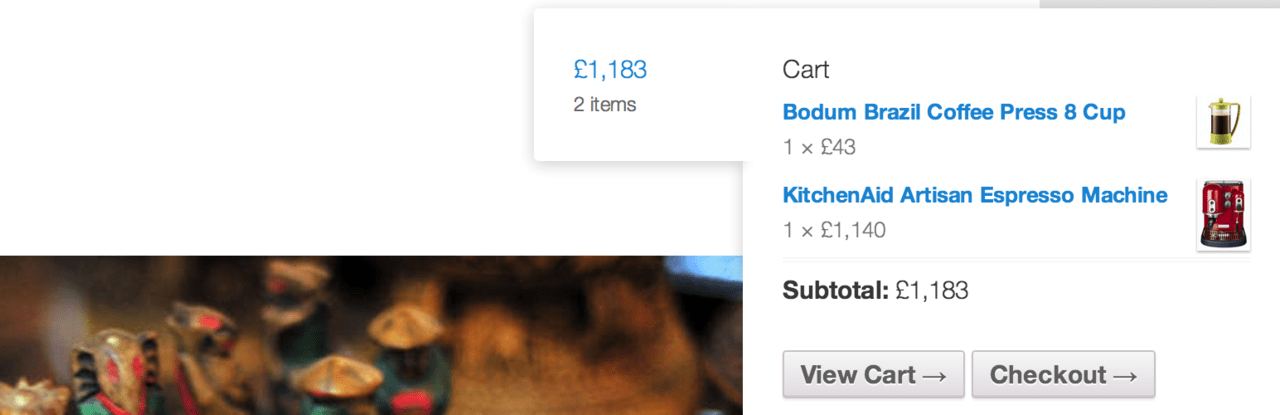Click the Bodum Brazil Coffee Press 8 Cup link
The width and height of the screenshot is (1280, 415).
[954, 112]
